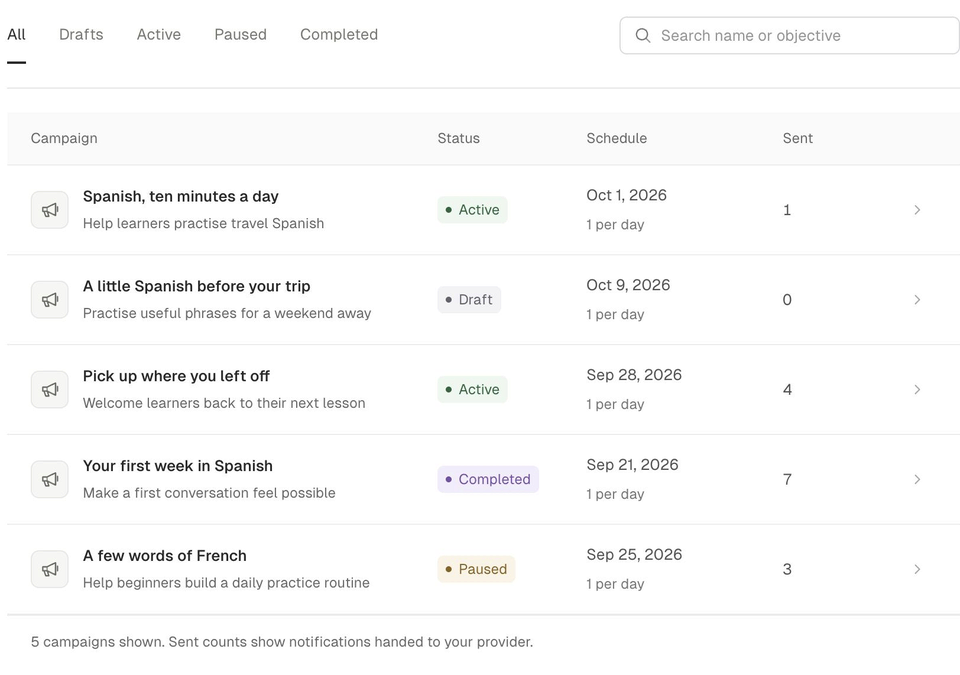The height and width of the screenshot is (675, 960).
Task: Click objective Help beginners build a daily practice routine
Action: pos(226,583)
